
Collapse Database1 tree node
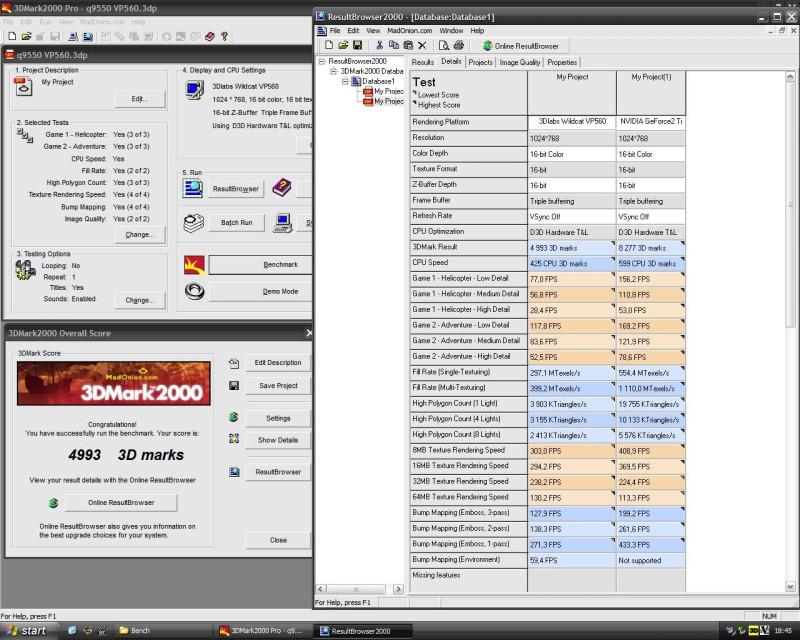tap(345, 81)
